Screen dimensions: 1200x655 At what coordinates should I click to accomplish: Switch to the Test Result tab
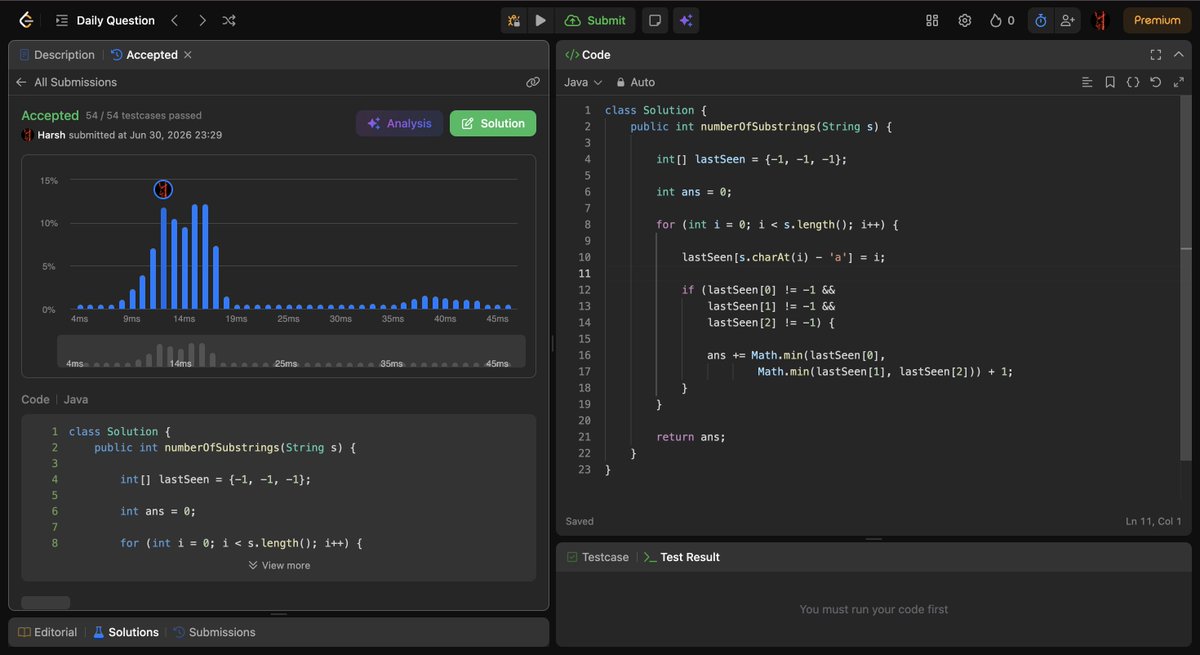click(682, 557)
